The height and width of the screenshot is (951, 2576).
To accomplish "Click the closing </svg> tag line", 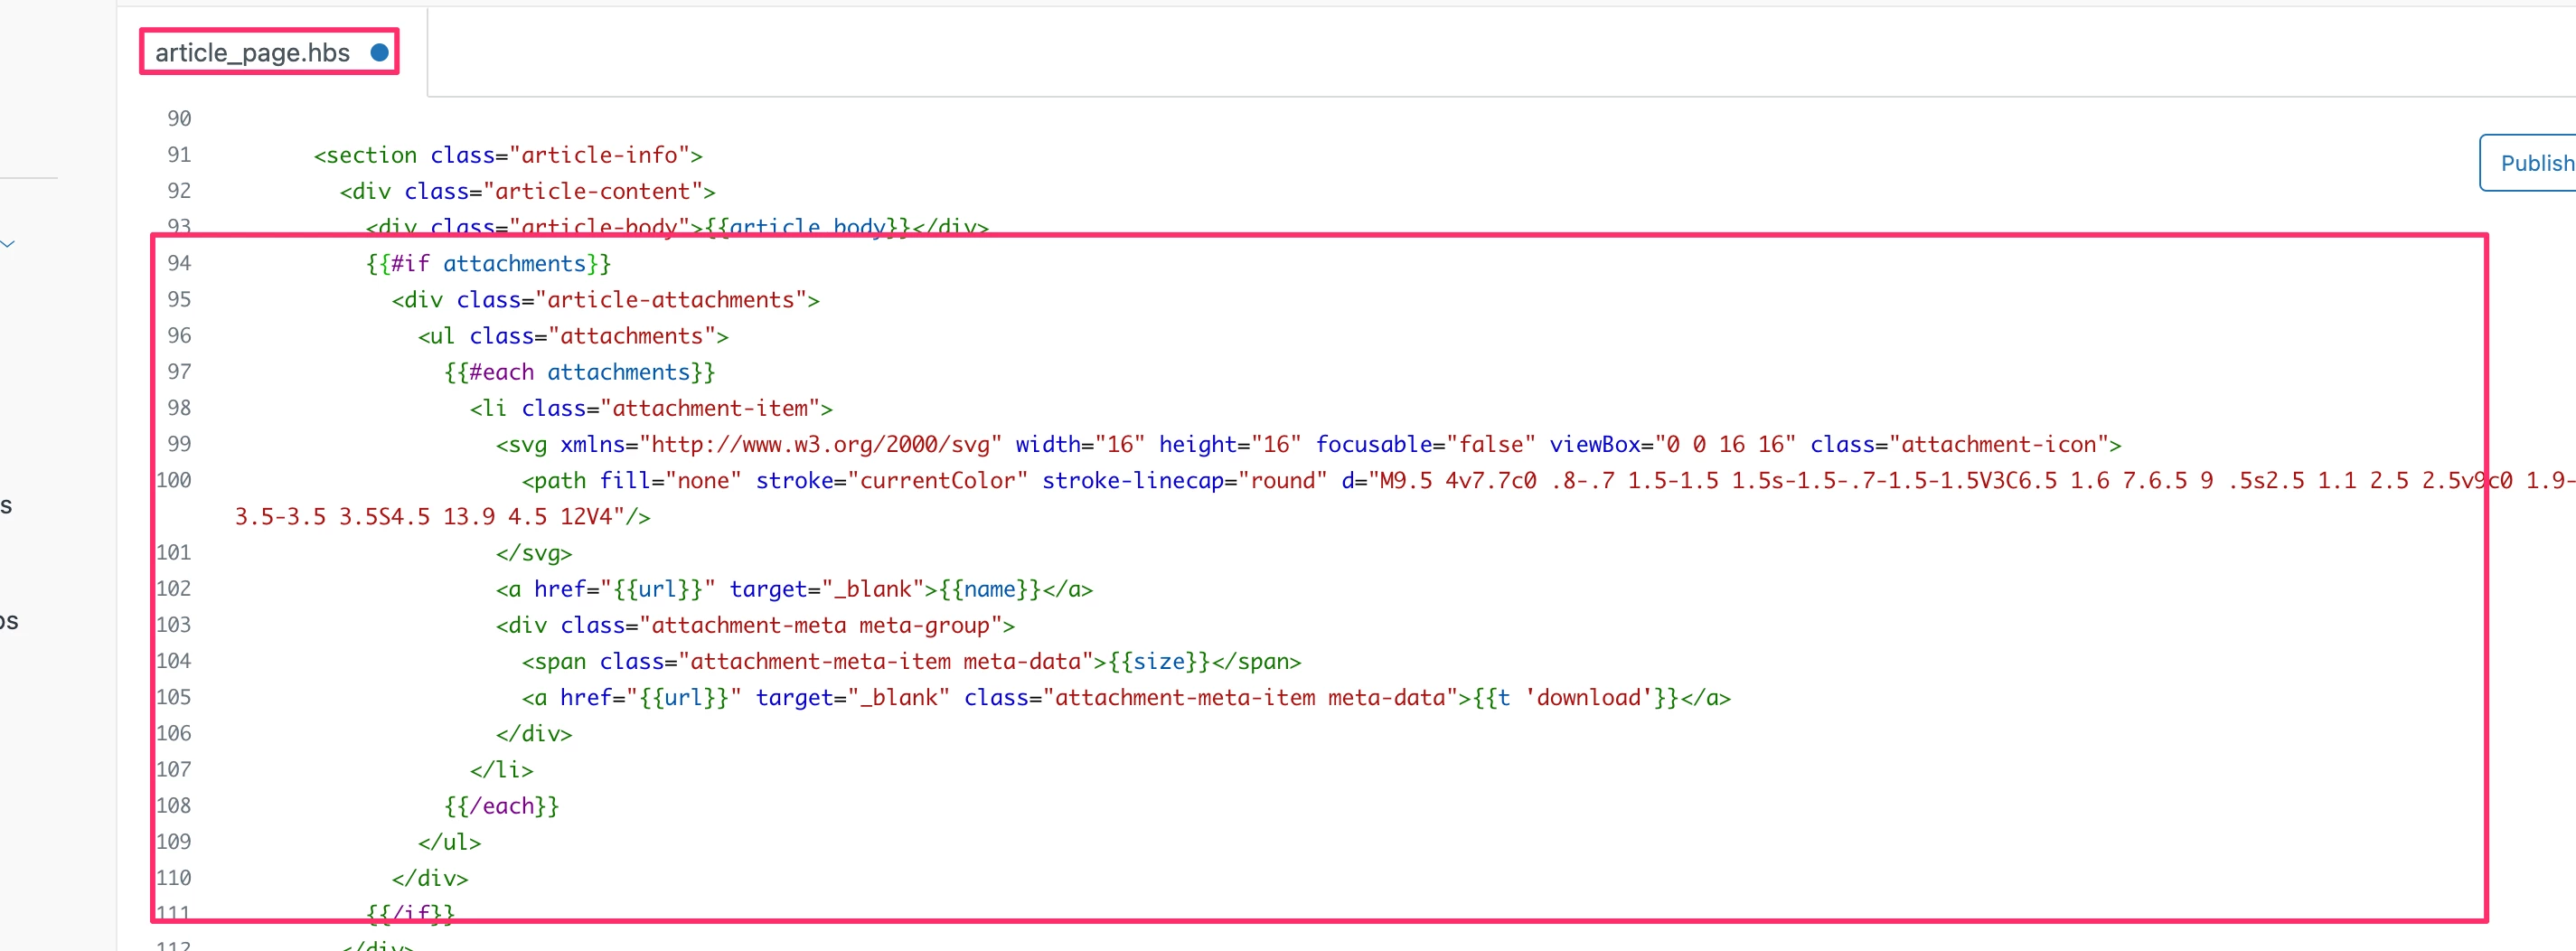I will coord(534,553).
